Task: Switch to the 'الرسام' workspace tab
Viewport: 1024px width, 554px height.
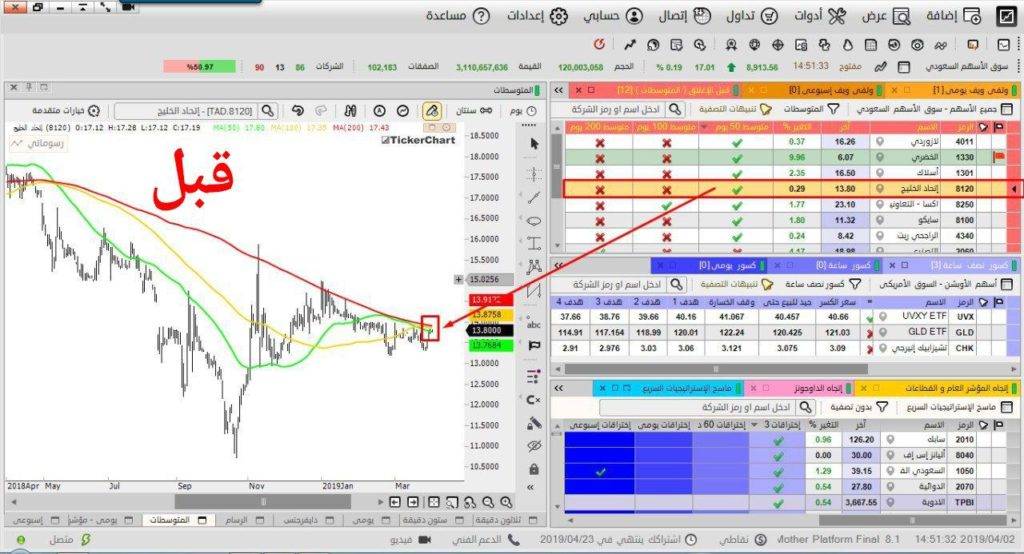Action: [244, 520]
